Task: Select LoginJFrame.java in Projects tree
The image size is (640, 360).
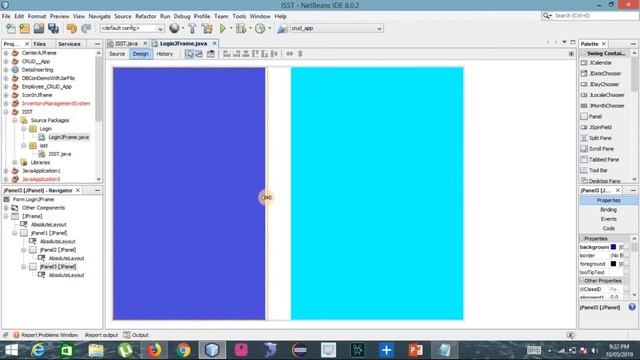Action: click(69, 137)
